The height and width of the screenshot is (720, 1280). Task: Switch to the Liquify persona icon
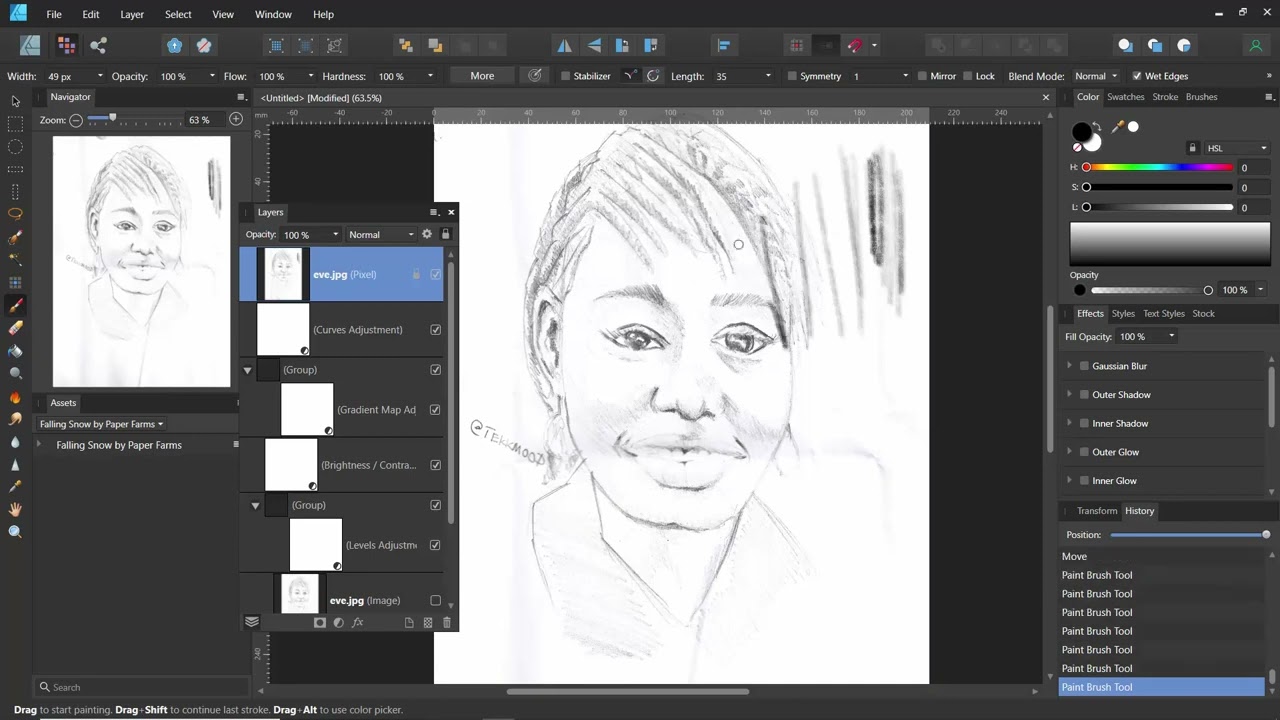pos(66,45)
